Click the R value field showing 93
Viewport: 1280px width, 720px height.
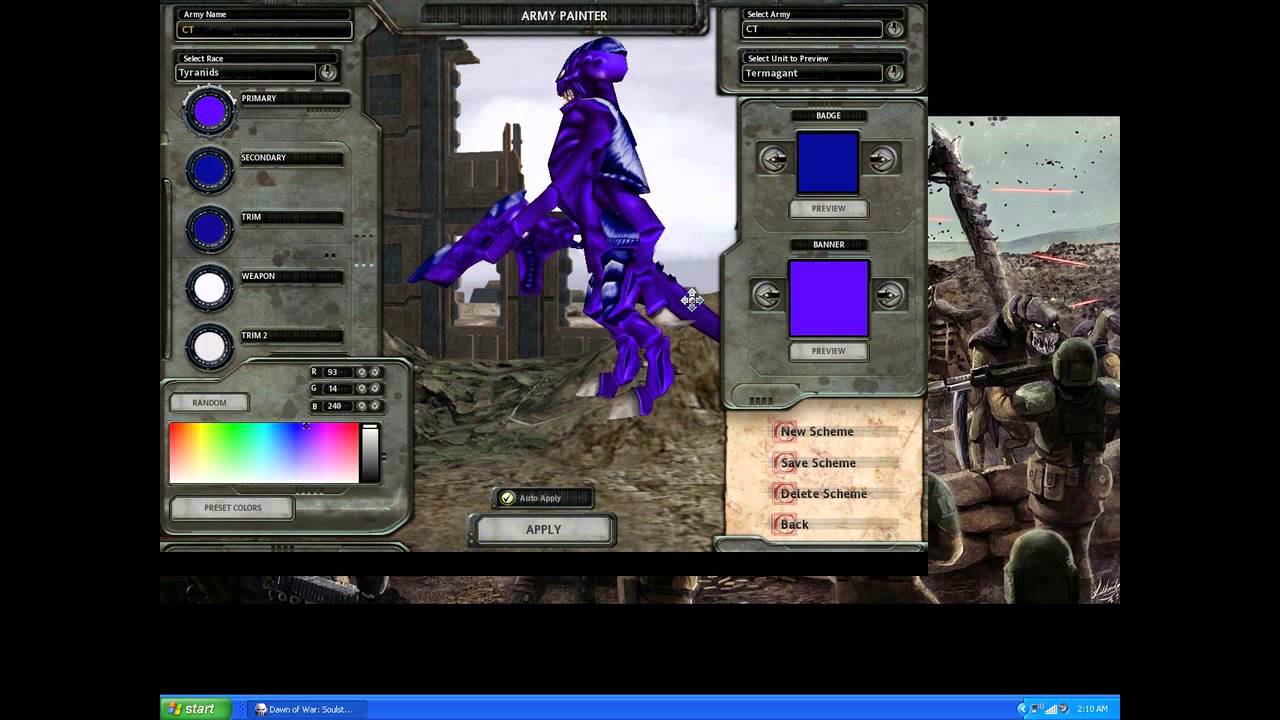click(338, 372)
